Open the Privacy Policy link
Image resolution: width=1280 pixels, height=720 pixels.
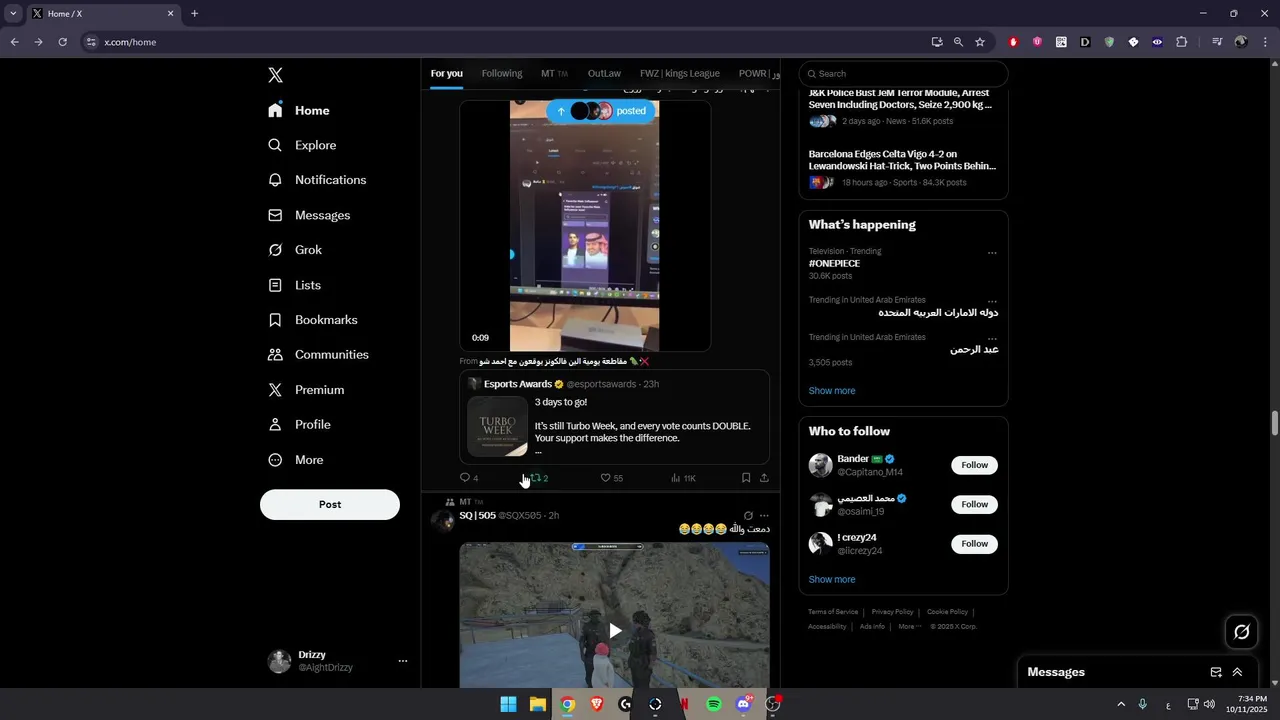tap(892, 612)
